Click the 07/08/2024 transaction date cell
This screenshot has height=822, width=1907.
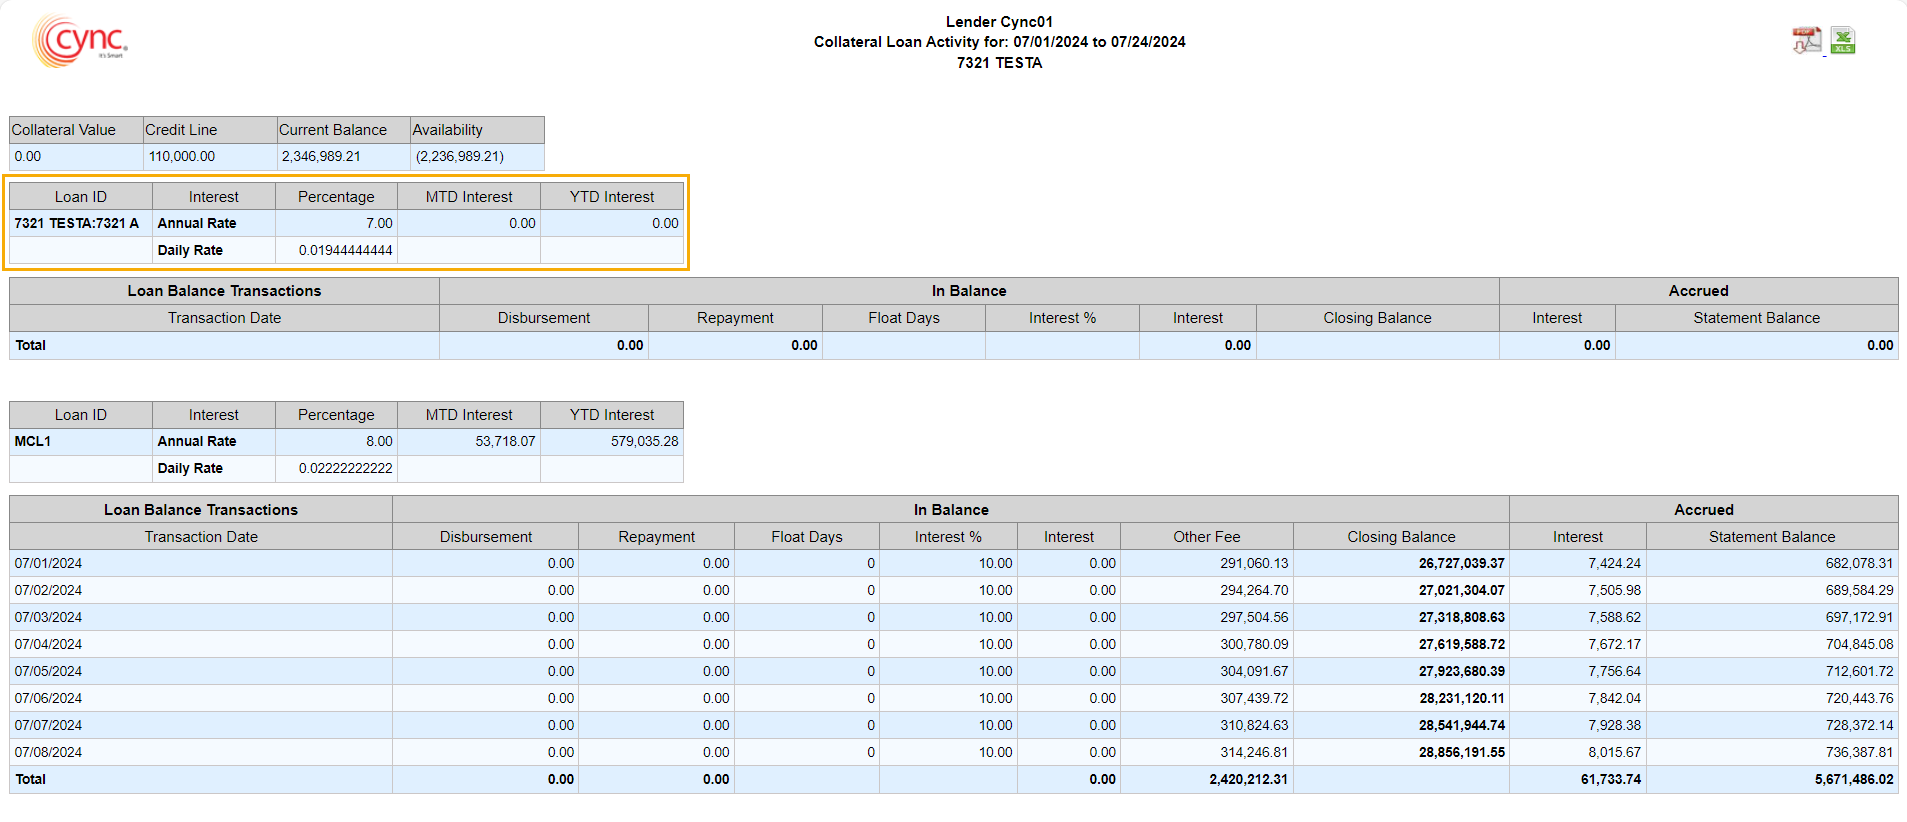(x=49, y=752)
